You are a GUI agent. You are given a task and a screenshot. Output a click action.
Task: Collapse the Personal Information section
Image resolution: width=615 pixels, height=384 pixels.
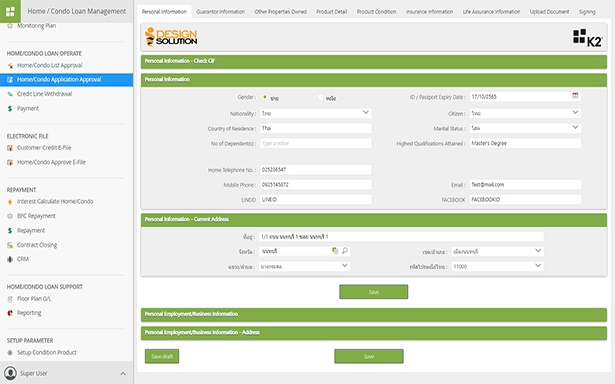click(598, 80)
